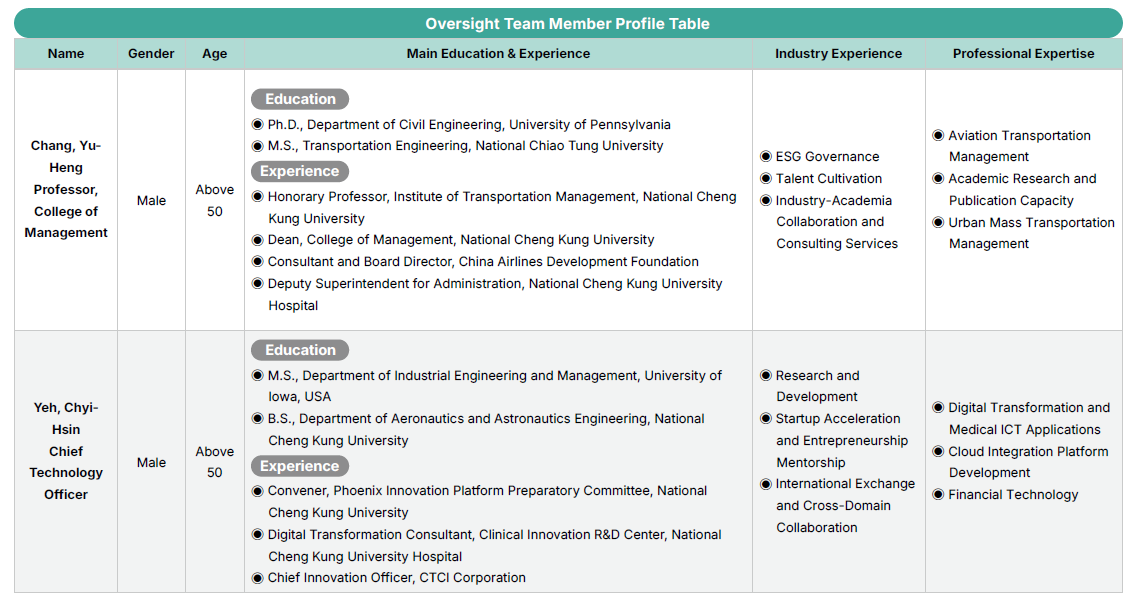Click the Education badge in Chang Yu-Heng's row
1131x603 pixels.
pos(300,99)
